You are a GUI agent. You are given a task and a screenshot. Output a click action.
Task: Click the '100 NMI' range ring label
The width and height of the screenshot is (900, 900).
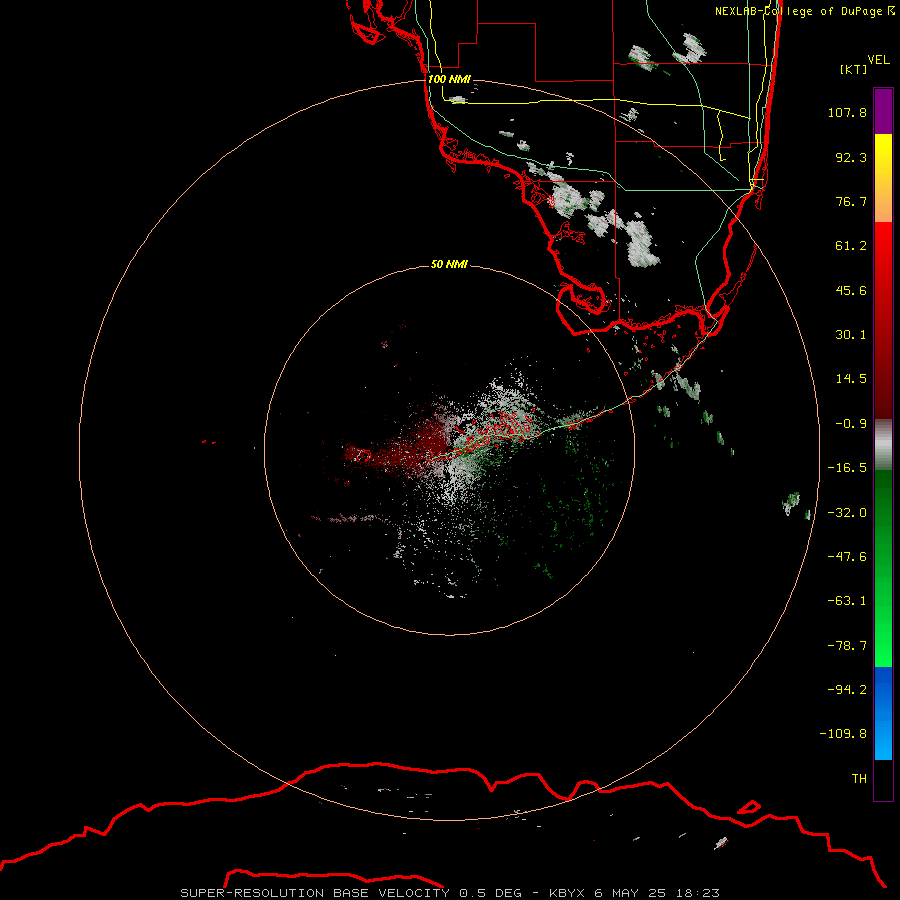point(449,79)
